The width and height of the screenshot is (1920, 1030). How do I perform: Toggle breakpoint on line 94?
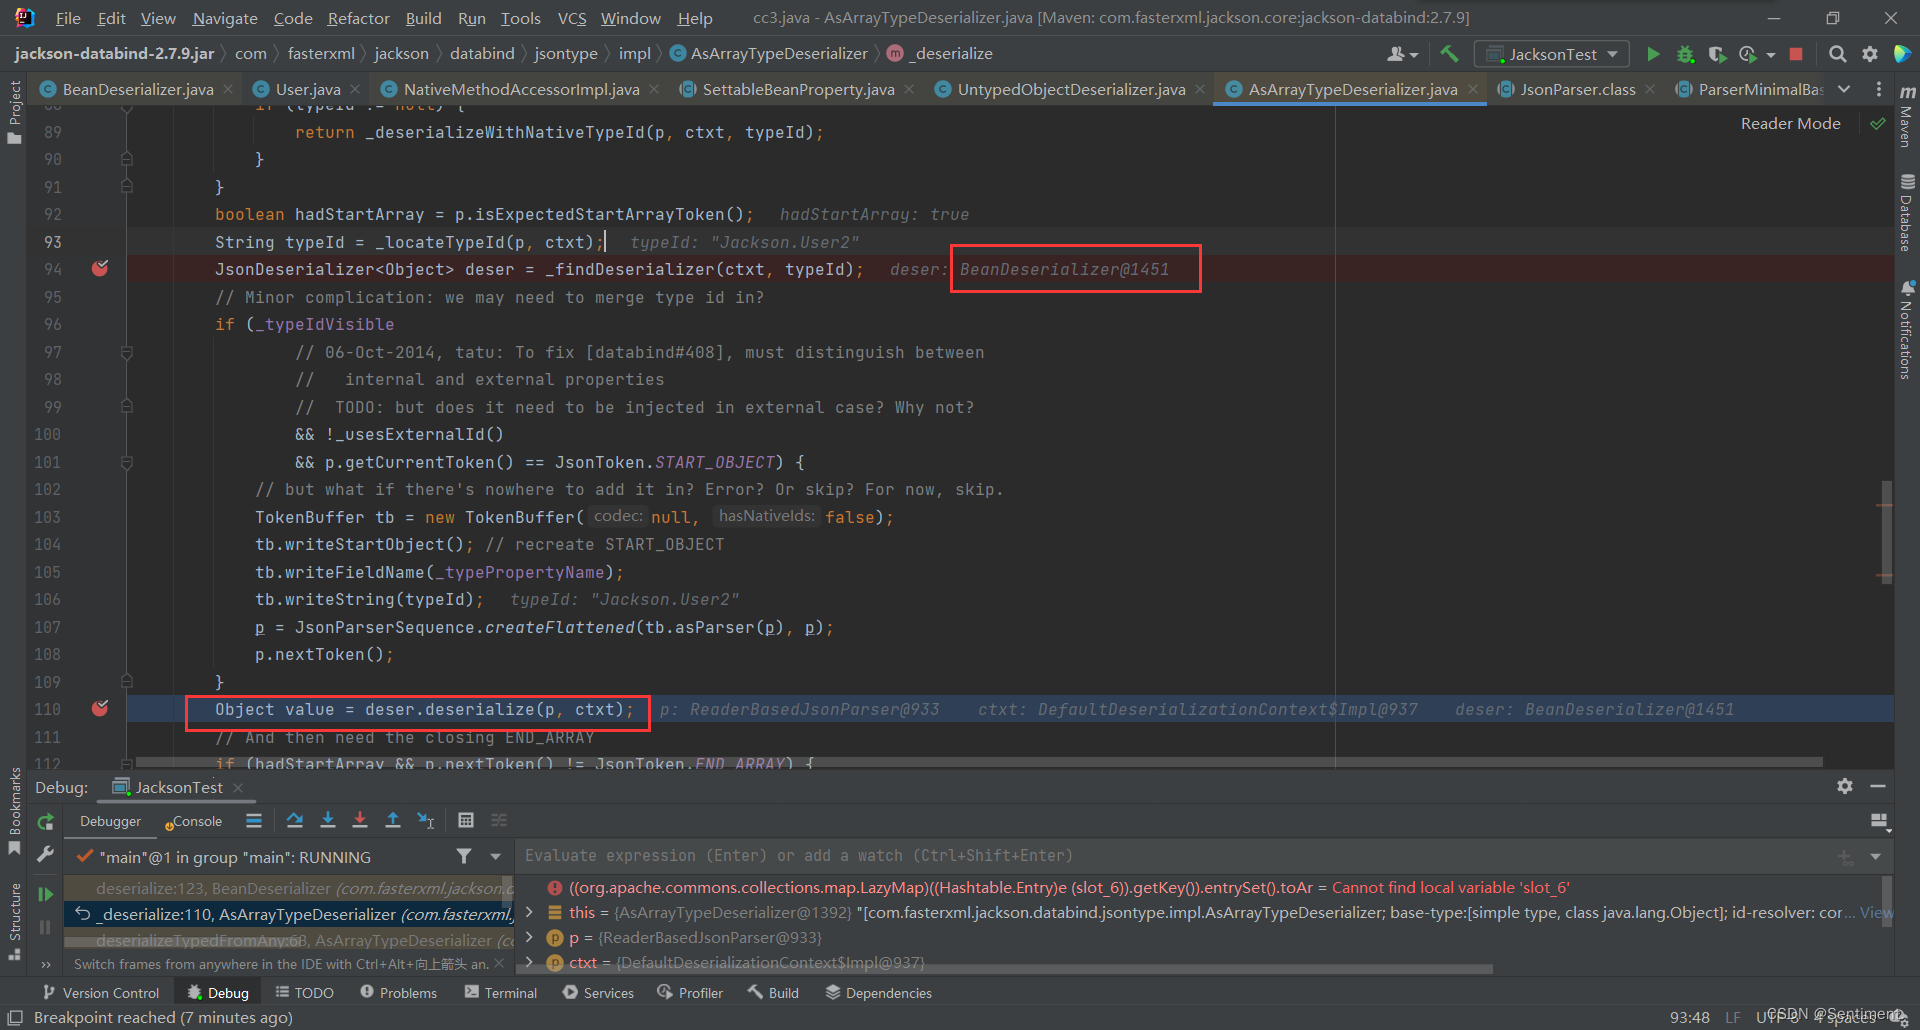point(100,268)
